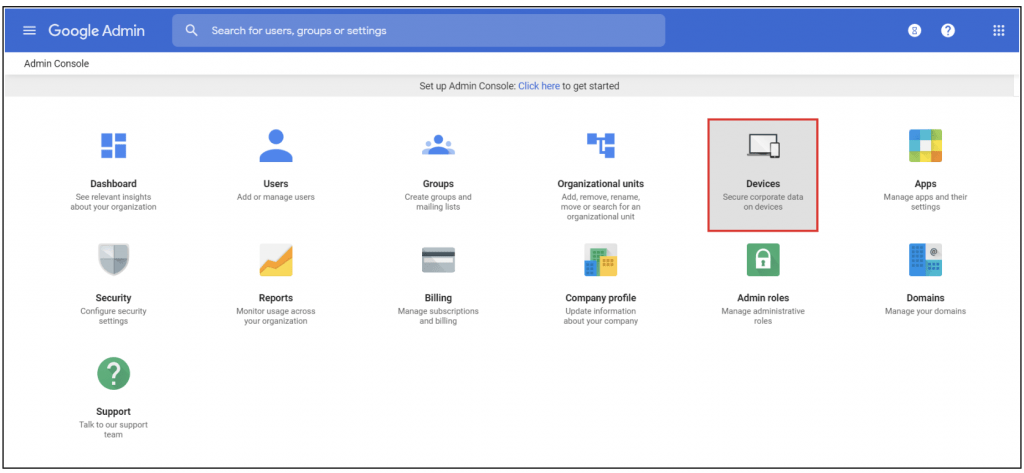1024x473 pixels.
Task: Click the Company profile buildings icon
Action: coord(601,260)
